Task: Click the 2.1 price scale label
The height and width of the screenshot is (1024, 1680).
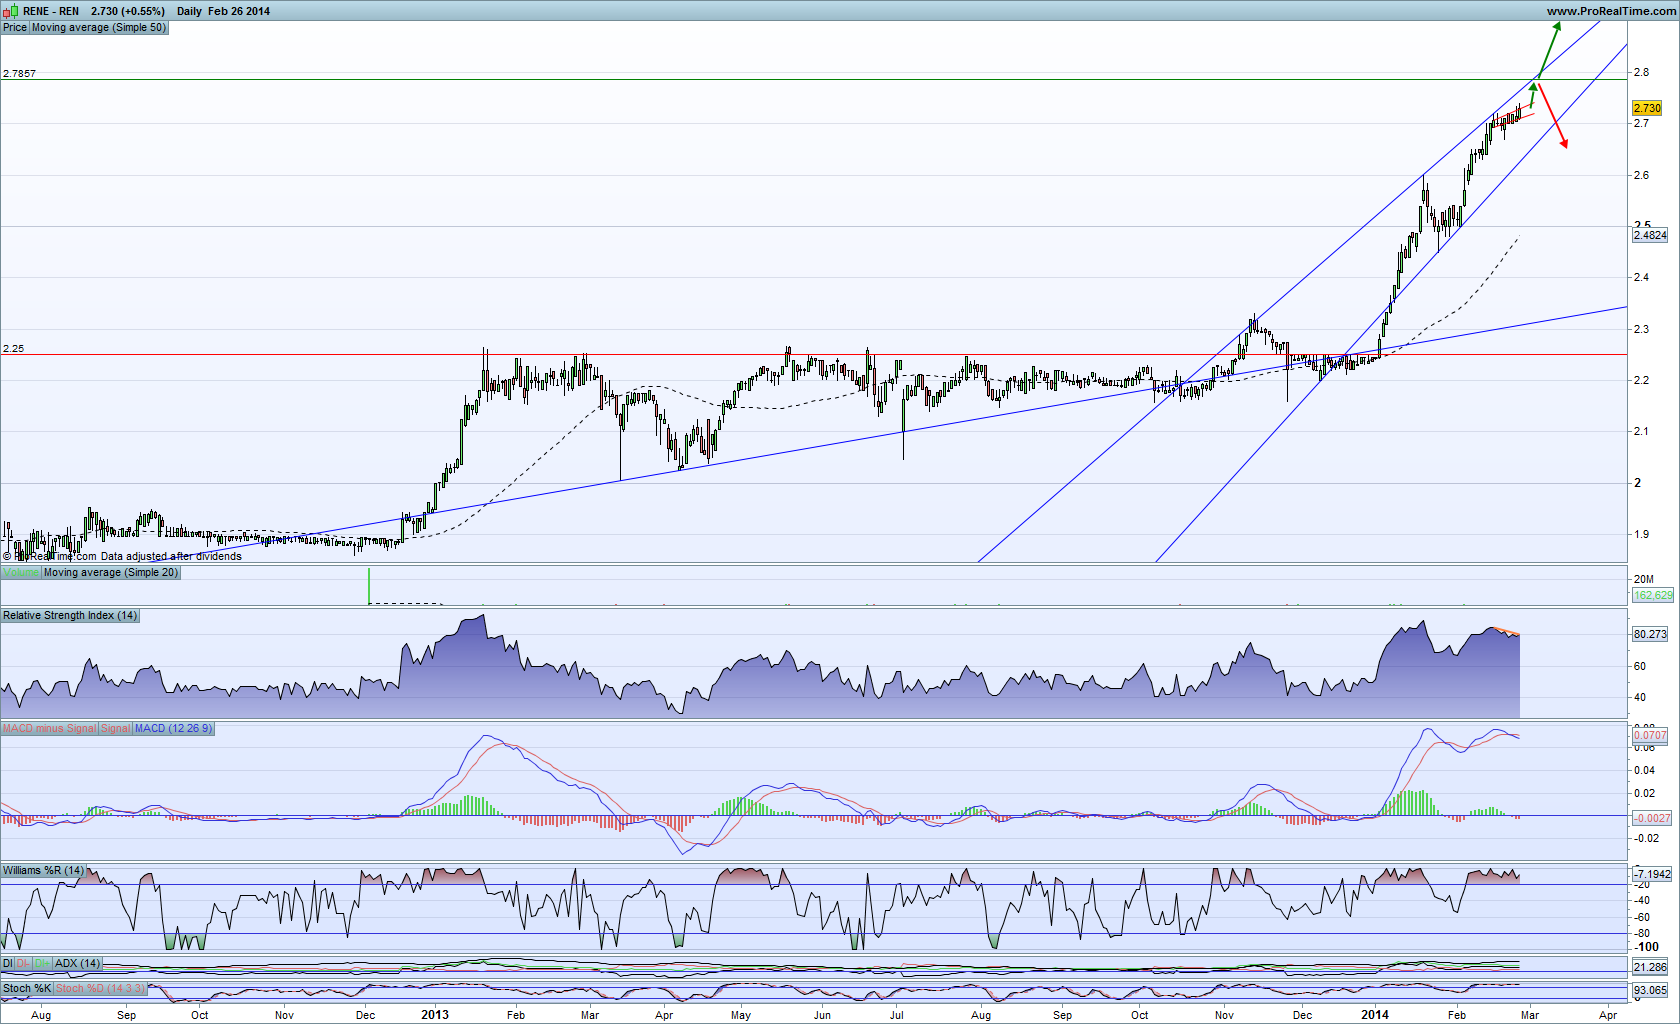Action: 1641,431
